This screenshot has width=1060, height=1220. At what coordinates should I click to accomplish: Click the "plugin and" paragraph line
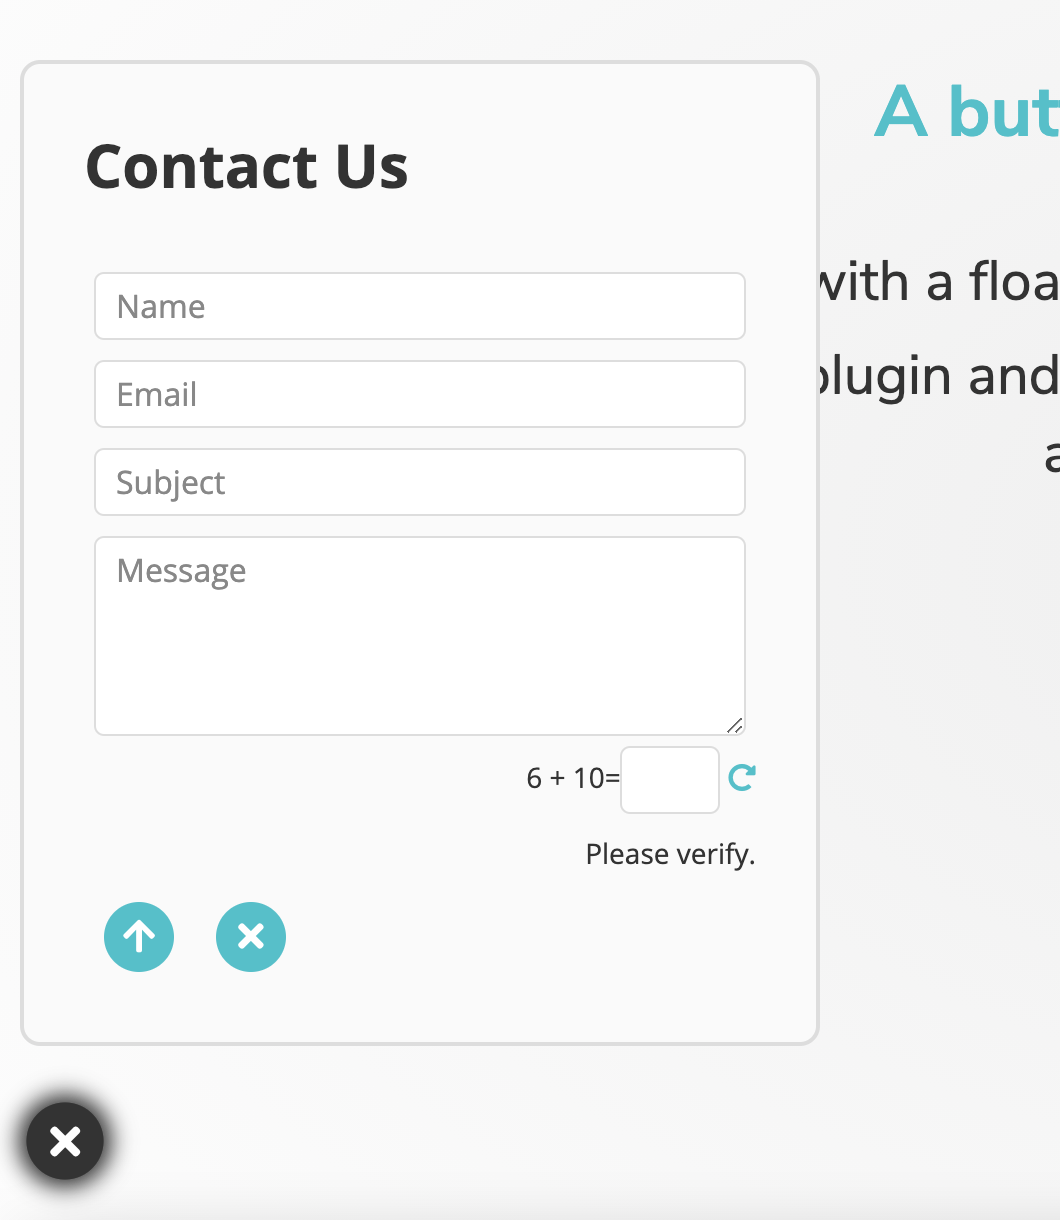939,376
